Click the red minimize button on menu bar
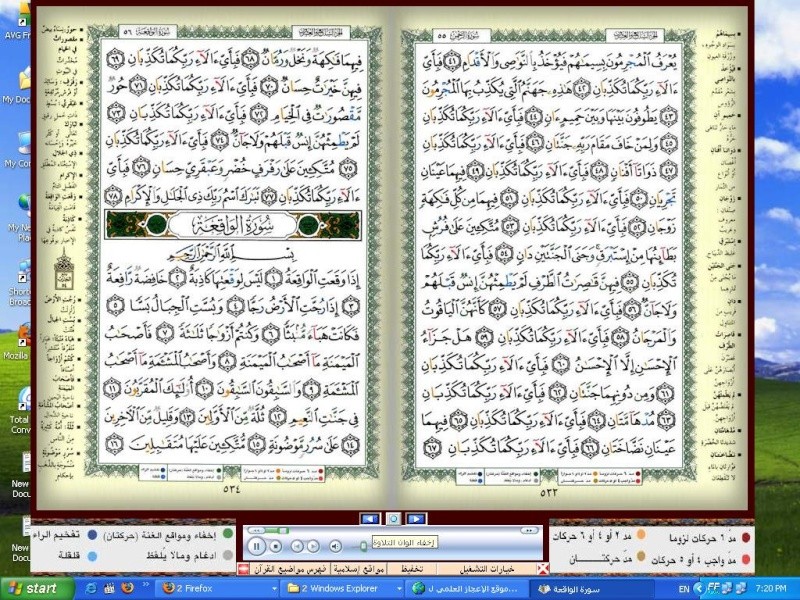This screenshot has width=800, height=600. click(243, 568)
